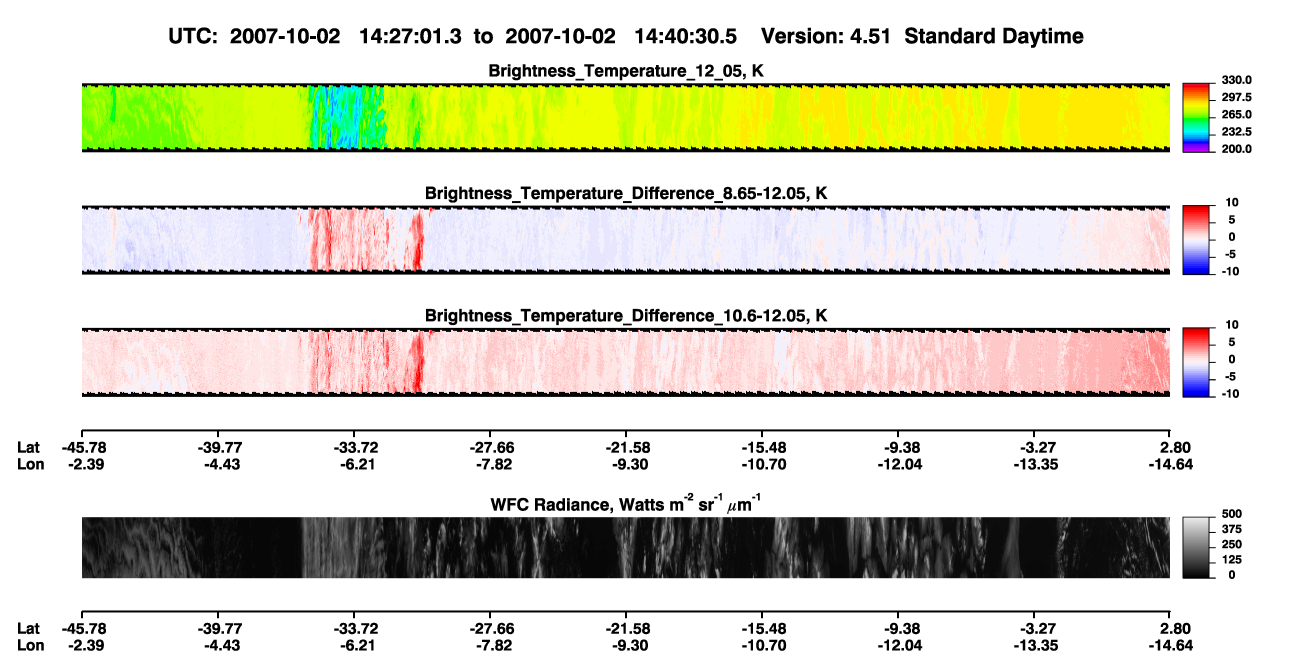
Task: Click the UTC time range header text
Action: pos(627,36)
